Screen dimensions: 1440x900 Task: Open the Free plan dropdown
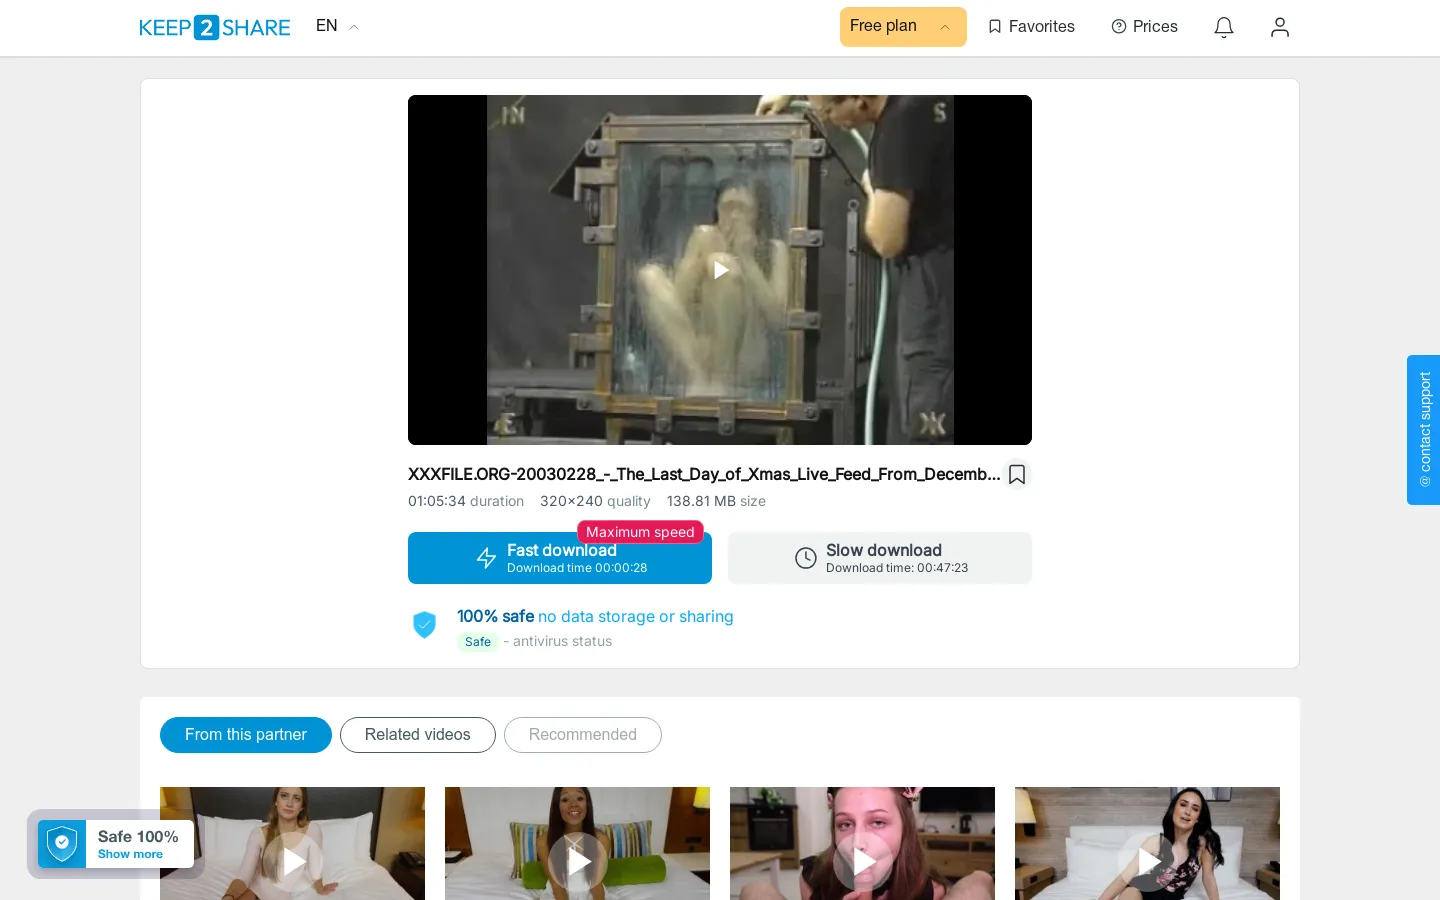pyautogui.click(x=903, y=27)
